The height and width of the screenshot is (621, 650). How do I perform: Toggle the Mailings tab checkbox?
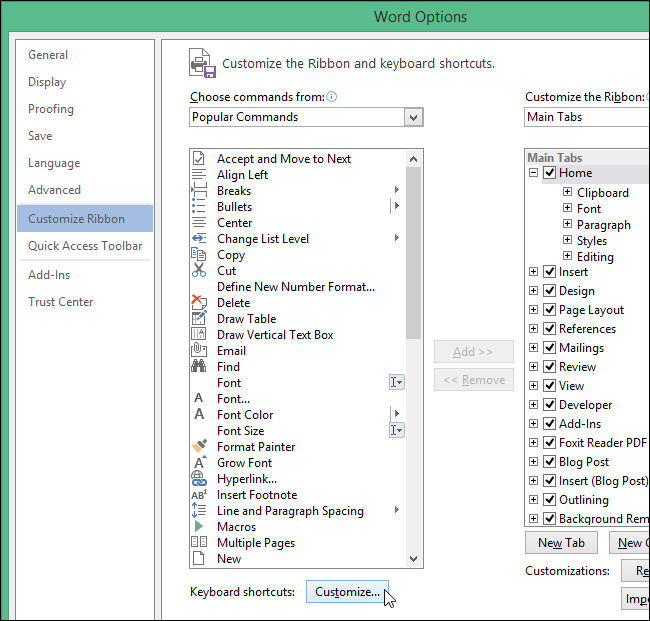point(549,348)
